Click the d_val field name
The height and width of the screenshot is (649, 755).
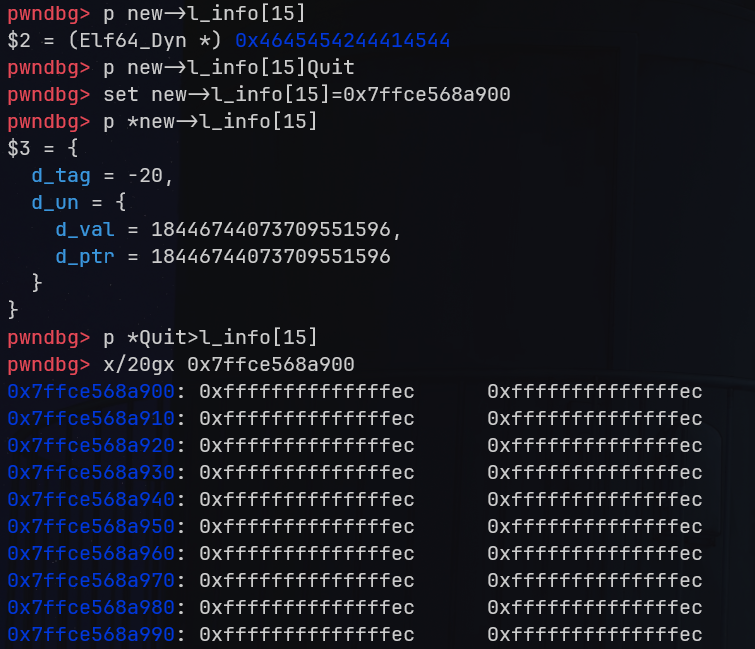click(x=85, y=230)
